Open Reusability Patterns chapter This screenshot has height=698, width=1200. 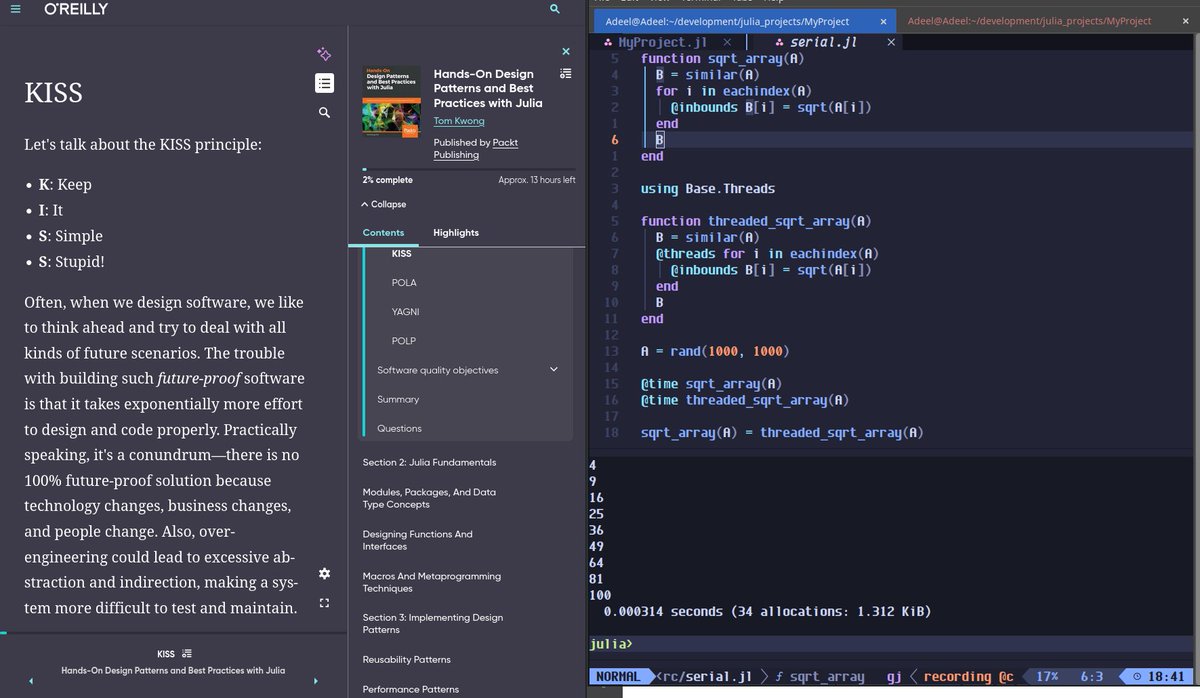pyautogui.click(x=406, y=659)
